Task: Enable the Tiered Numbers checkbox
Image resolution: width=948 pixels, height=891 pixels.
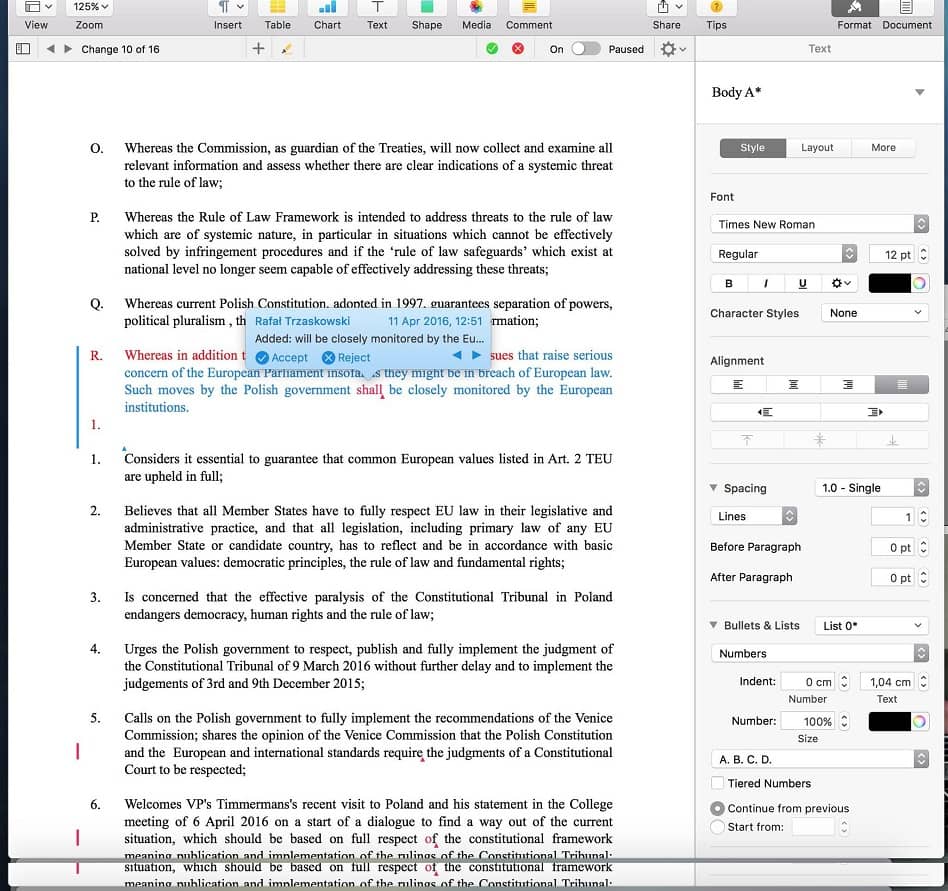Action: click(717, 783)
